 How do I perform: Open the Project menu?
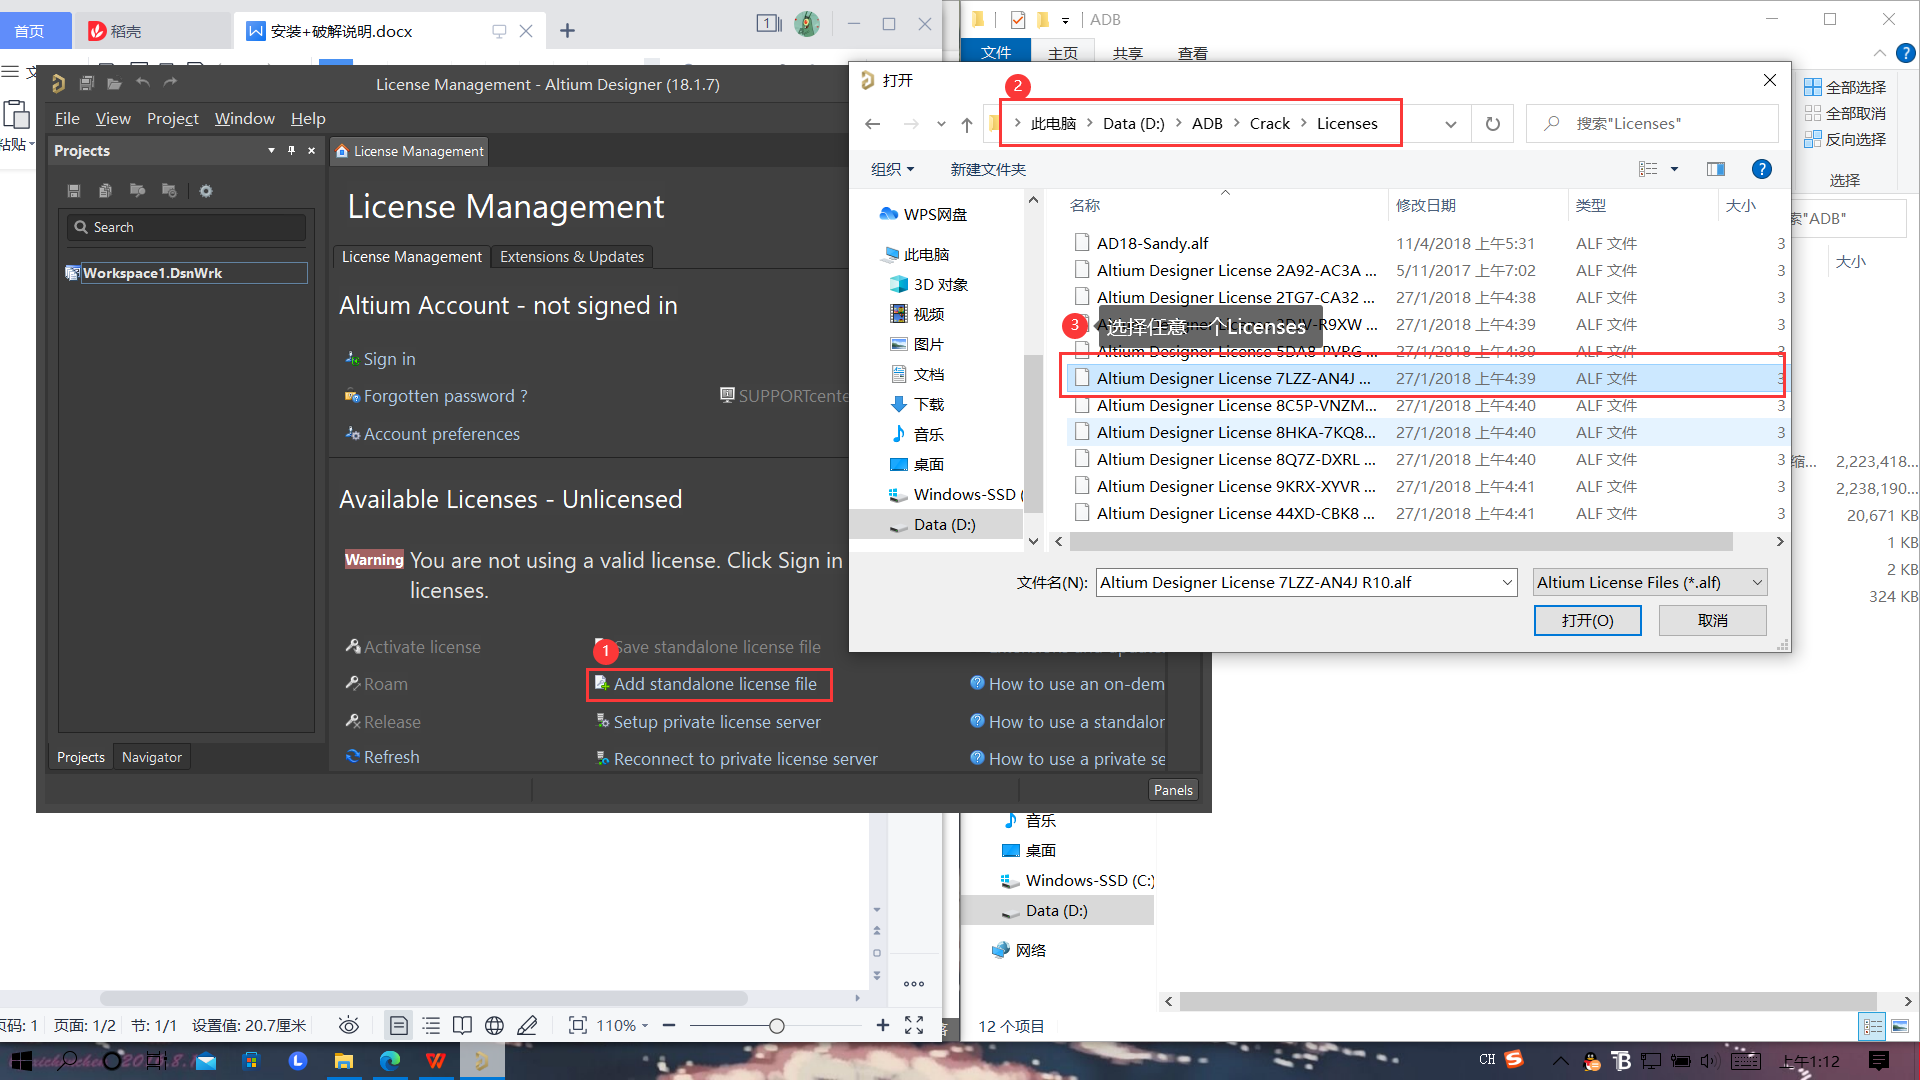pyautogui.click(x=172, y=118)
